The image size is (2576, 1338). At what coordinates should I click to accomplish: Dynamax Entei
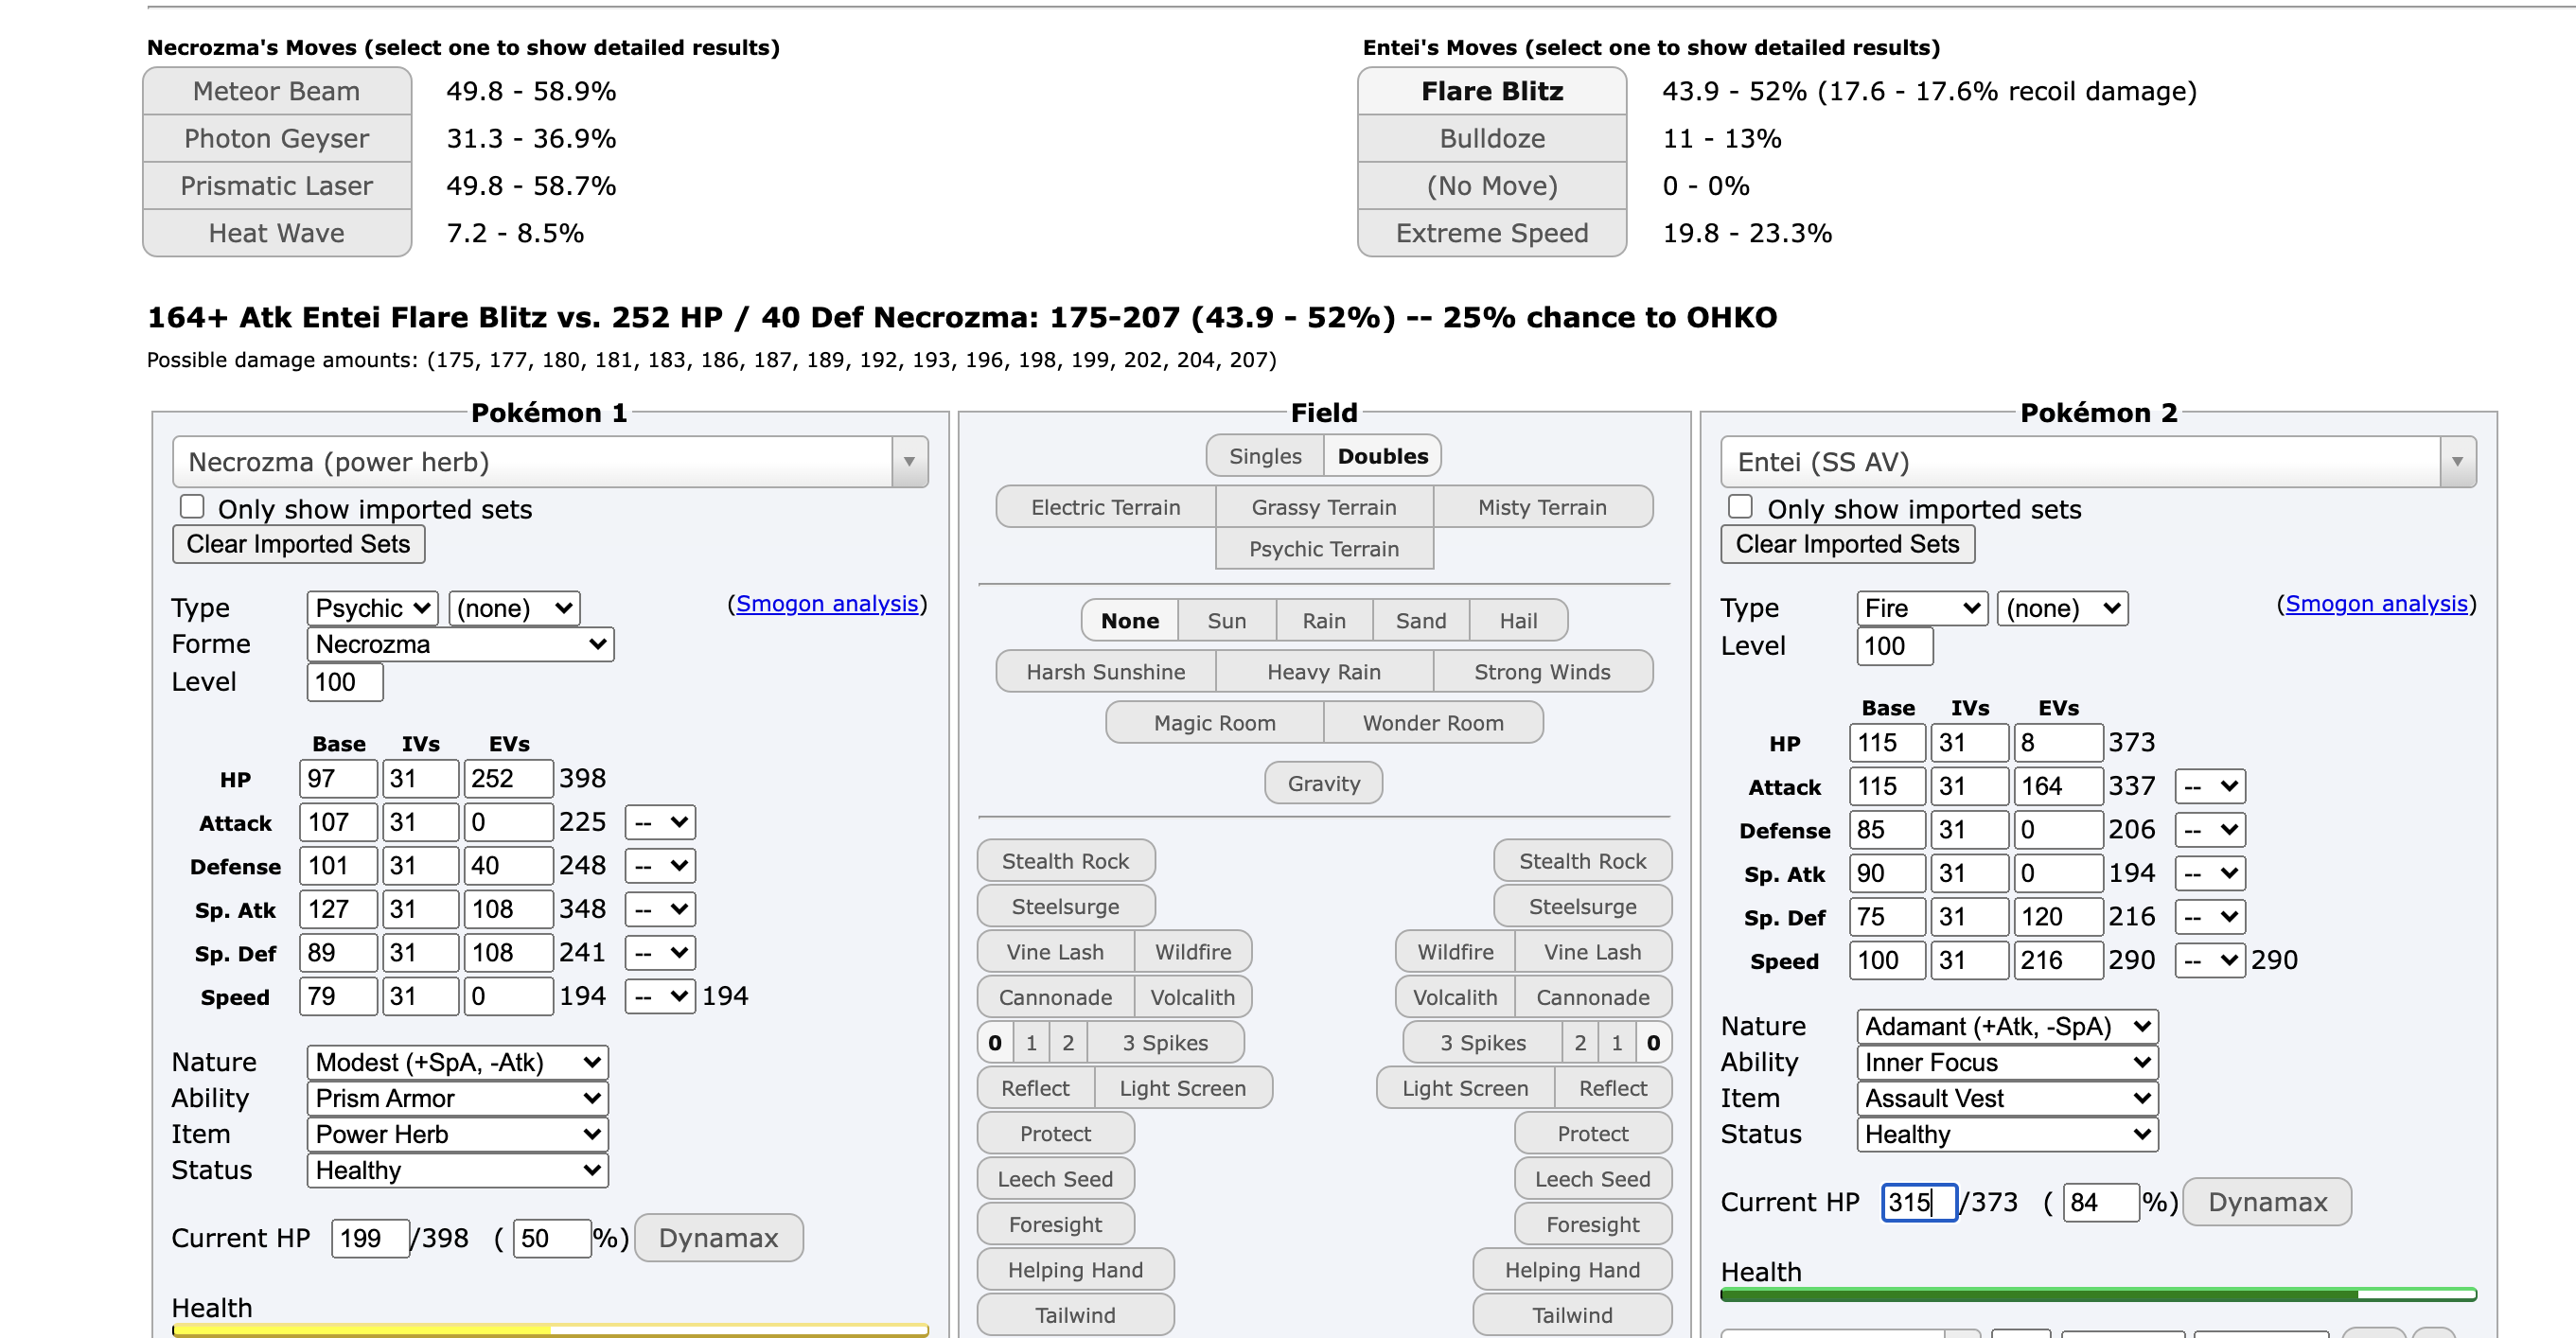(2267, 1202)
